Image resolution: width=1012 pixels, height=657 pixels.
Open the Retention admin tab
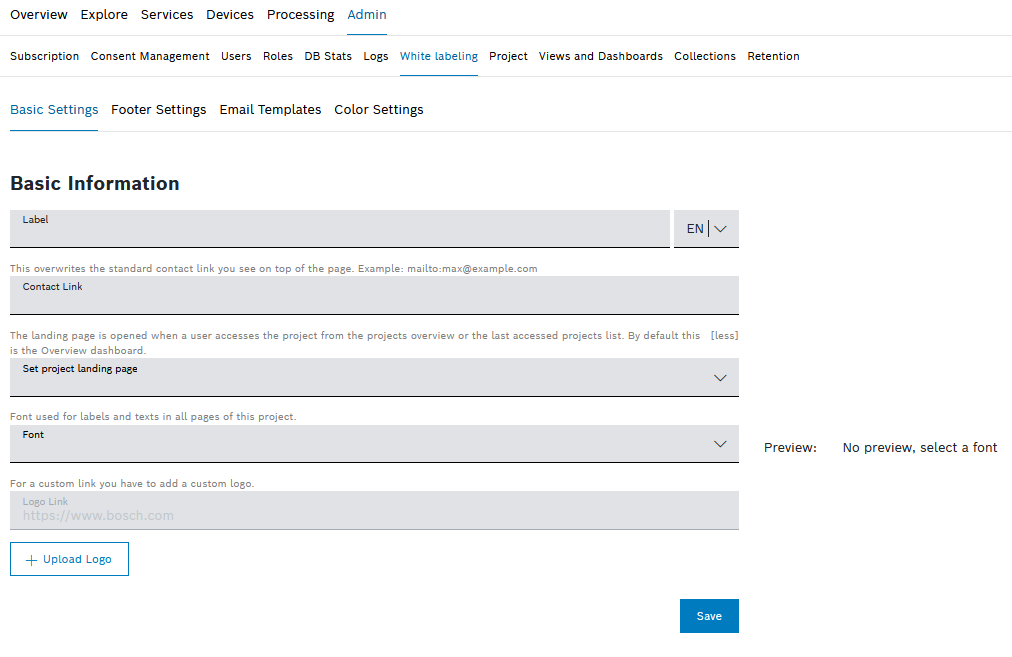coord(773,57)
